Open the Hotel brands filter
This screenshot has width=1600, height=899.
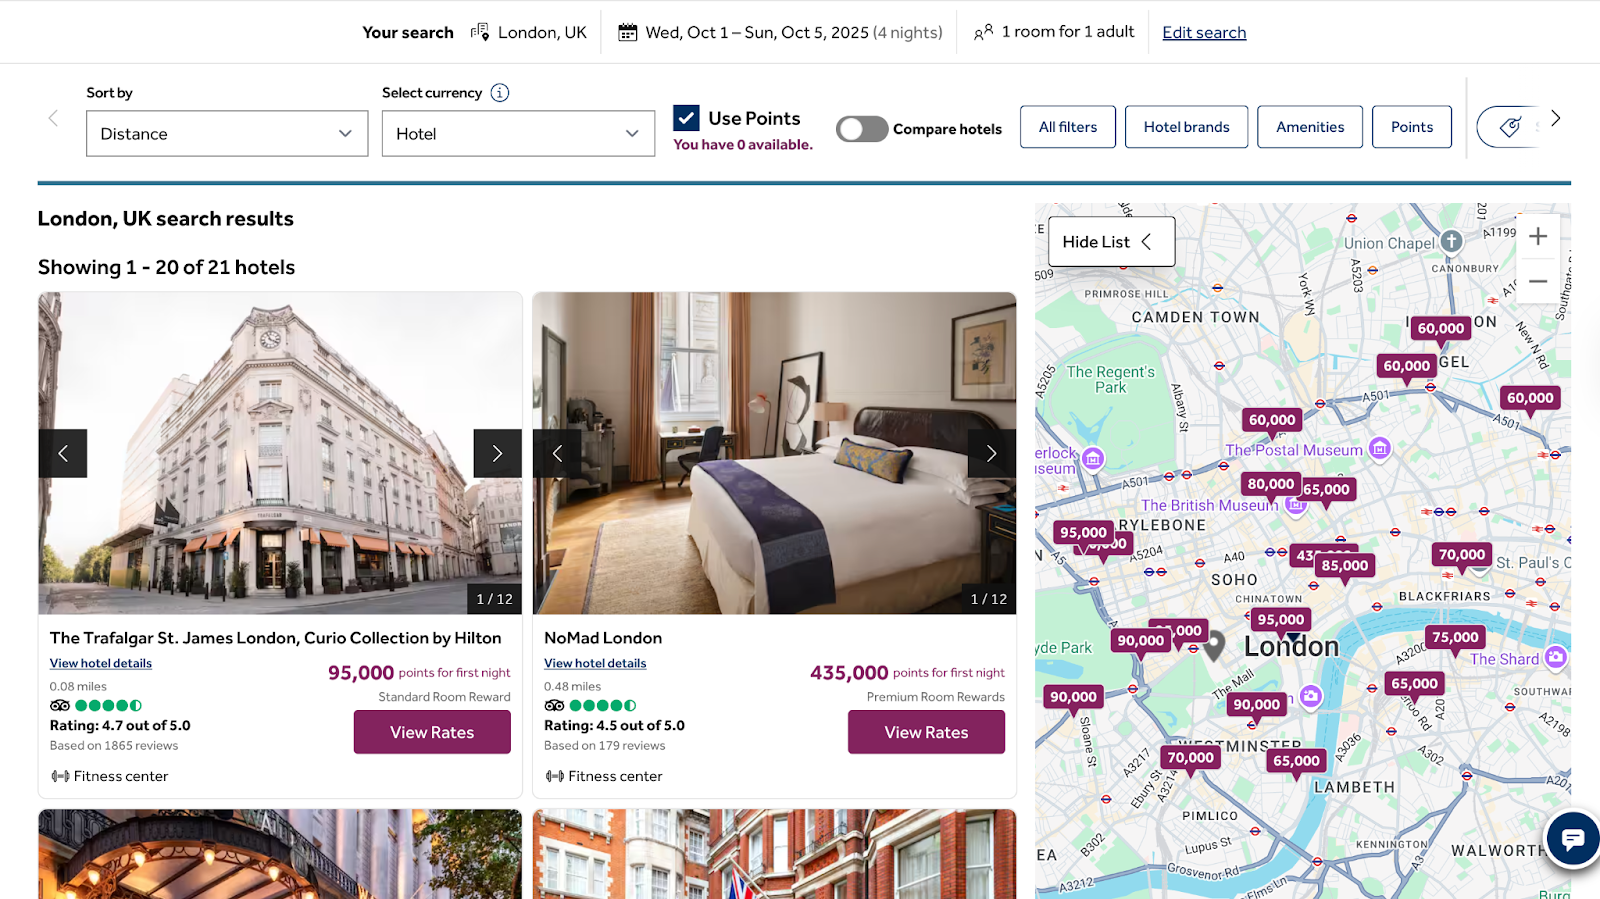pyautogui.click(x=1186, y=127)
